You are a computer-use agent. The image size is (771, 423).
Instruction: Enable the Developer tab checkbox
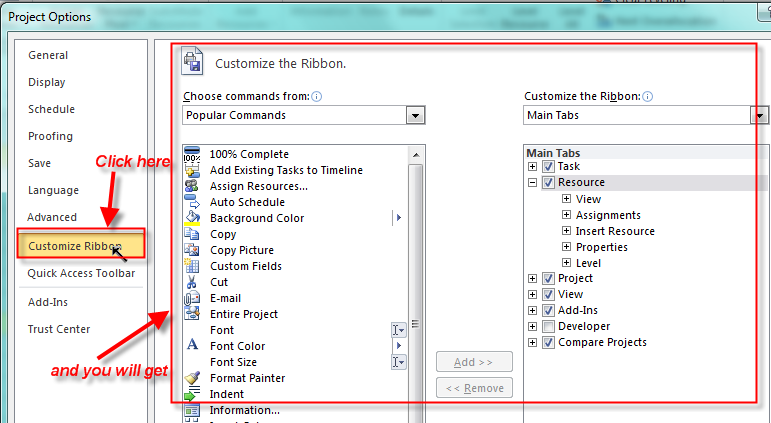pos(548,326)
